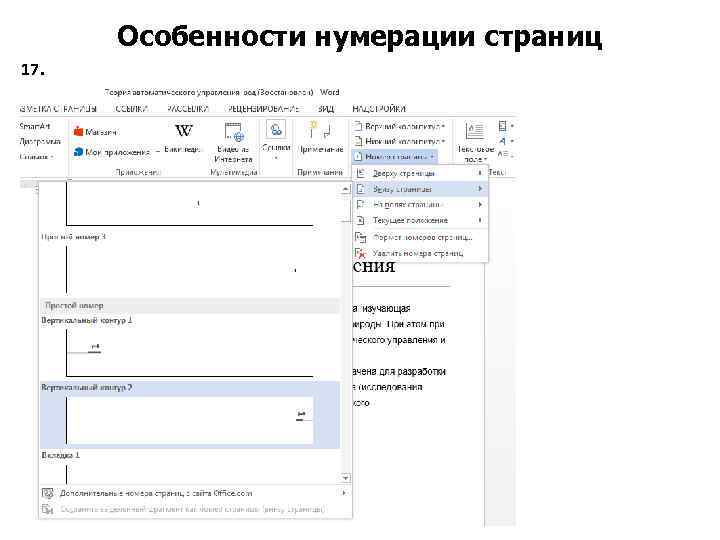The height and width of the screenshot is (540, 720).
Task: Open the РАЗМЕТКА СТРАНИЦЫ ribbon tab
Action: click(58, 109)
